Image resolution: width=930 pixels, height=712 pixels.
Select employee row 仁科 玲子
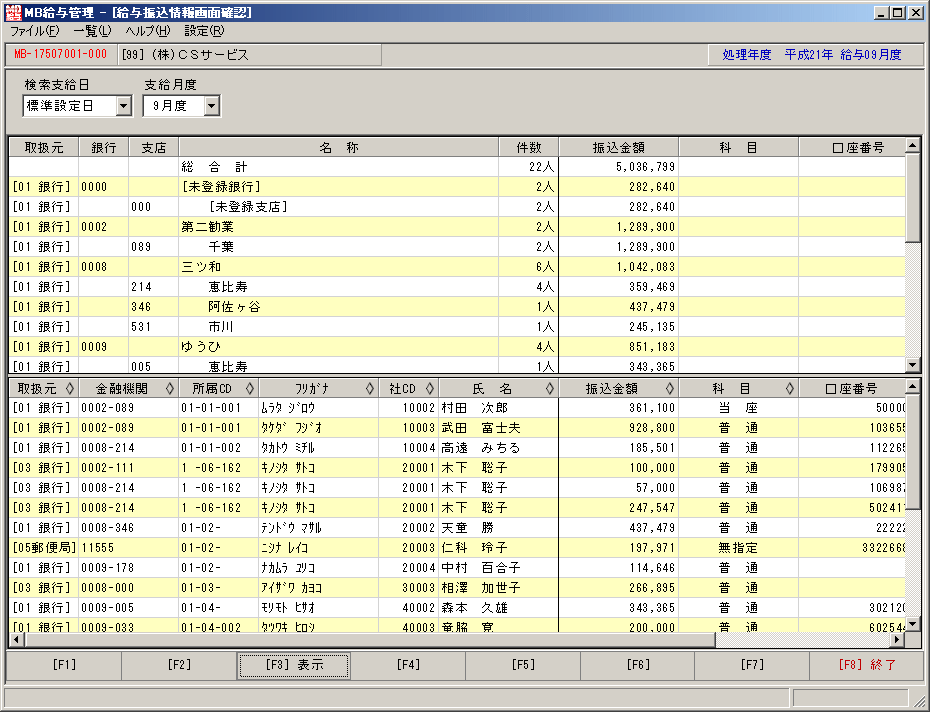(457, 548)
